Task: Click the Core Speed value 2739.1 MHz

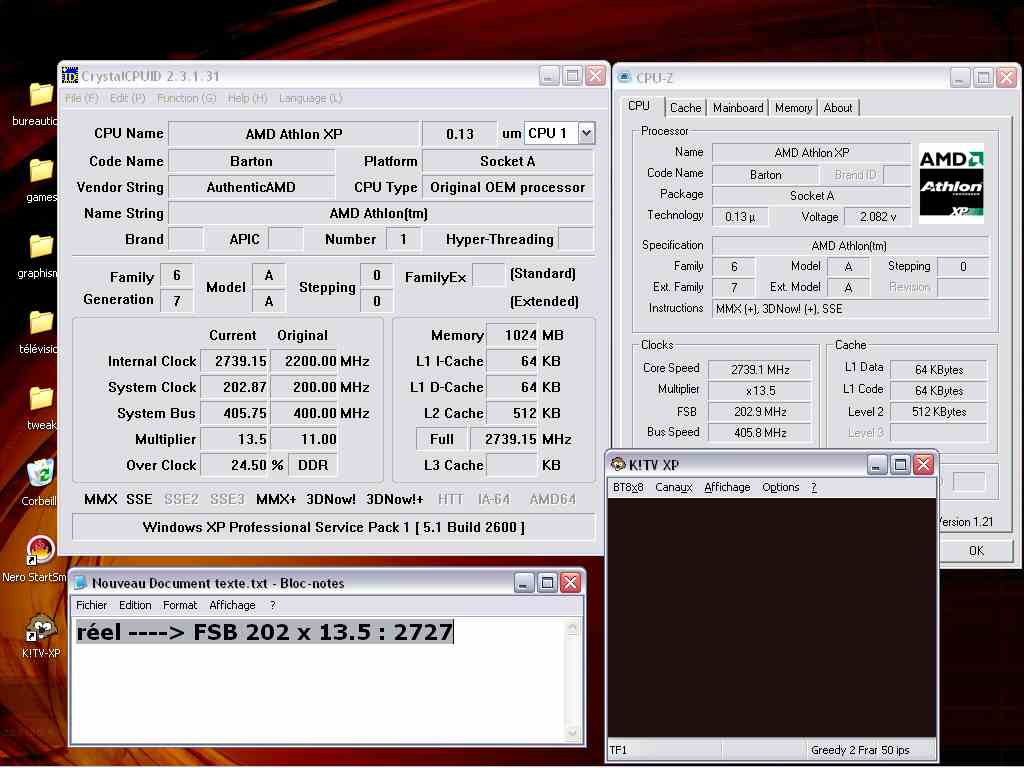Action: [x=760, y=370]
